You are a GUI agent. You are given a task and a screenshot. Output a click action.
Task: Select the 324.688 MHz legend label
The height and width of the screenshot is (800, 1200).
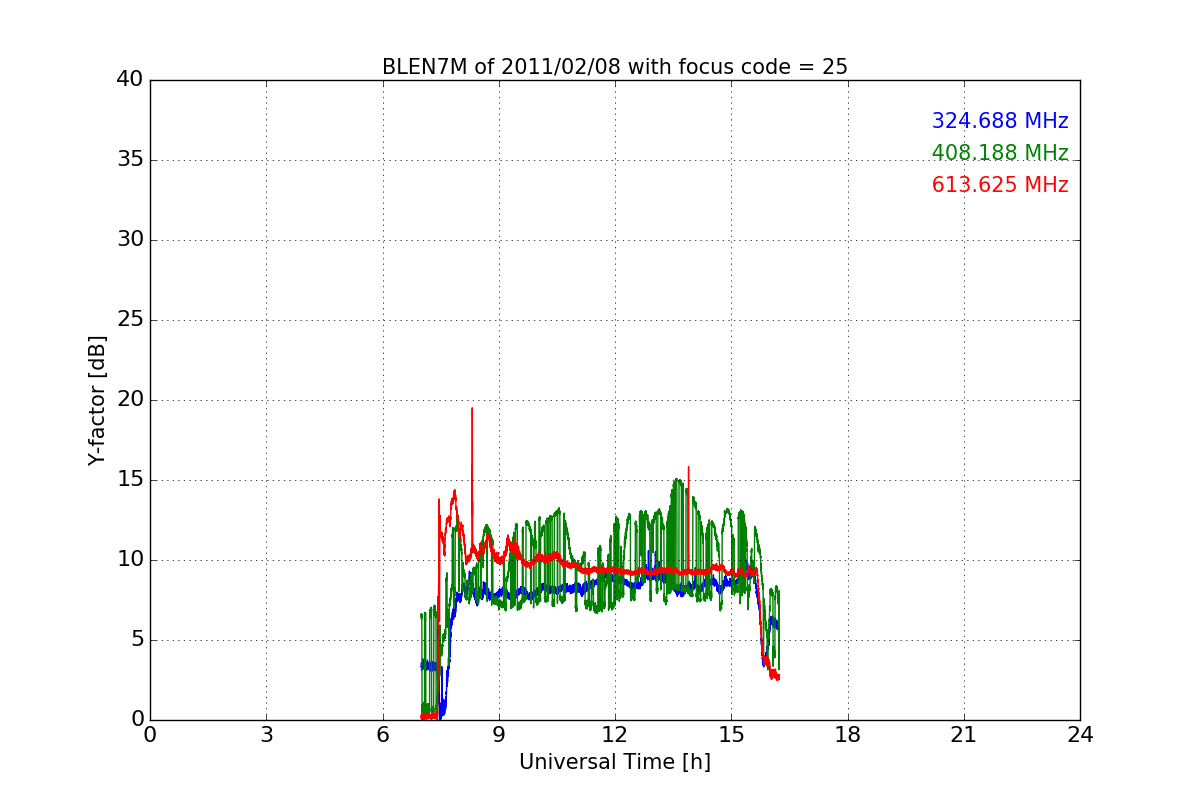point(1000,121)
